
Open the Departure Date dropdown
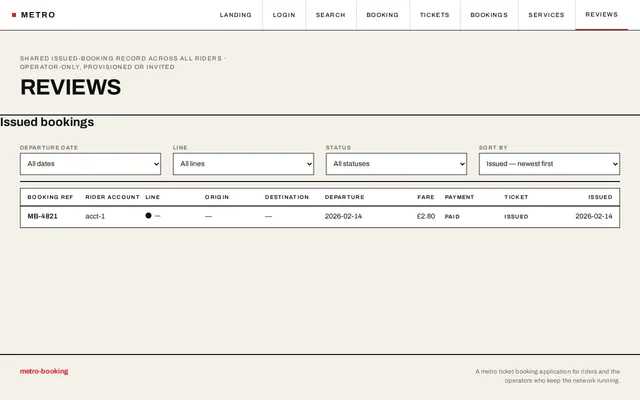coord(91,164)
